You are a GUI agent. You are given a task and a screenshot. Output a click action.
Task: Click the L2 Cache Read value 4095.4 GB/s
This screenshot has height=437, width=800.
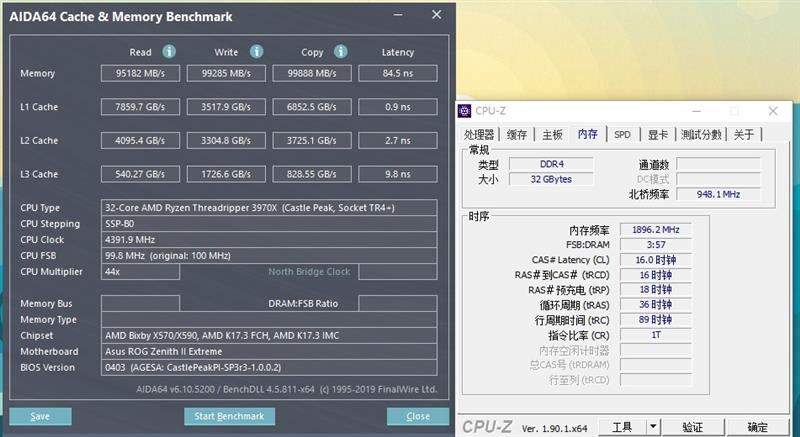pos(140,141)
